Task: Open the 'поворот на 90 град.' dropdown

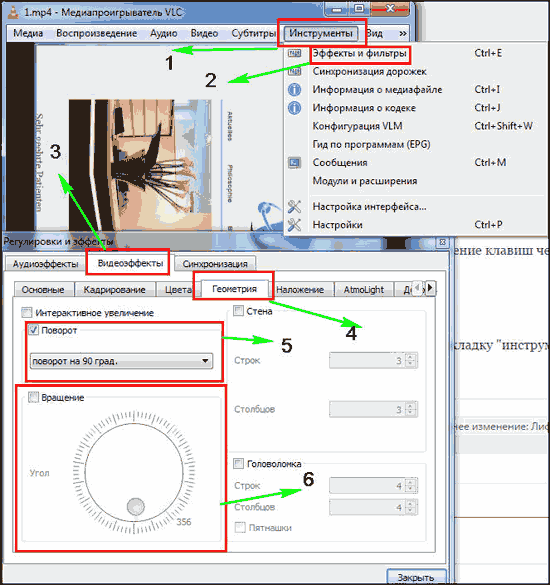Action: [x=121, y=361]
